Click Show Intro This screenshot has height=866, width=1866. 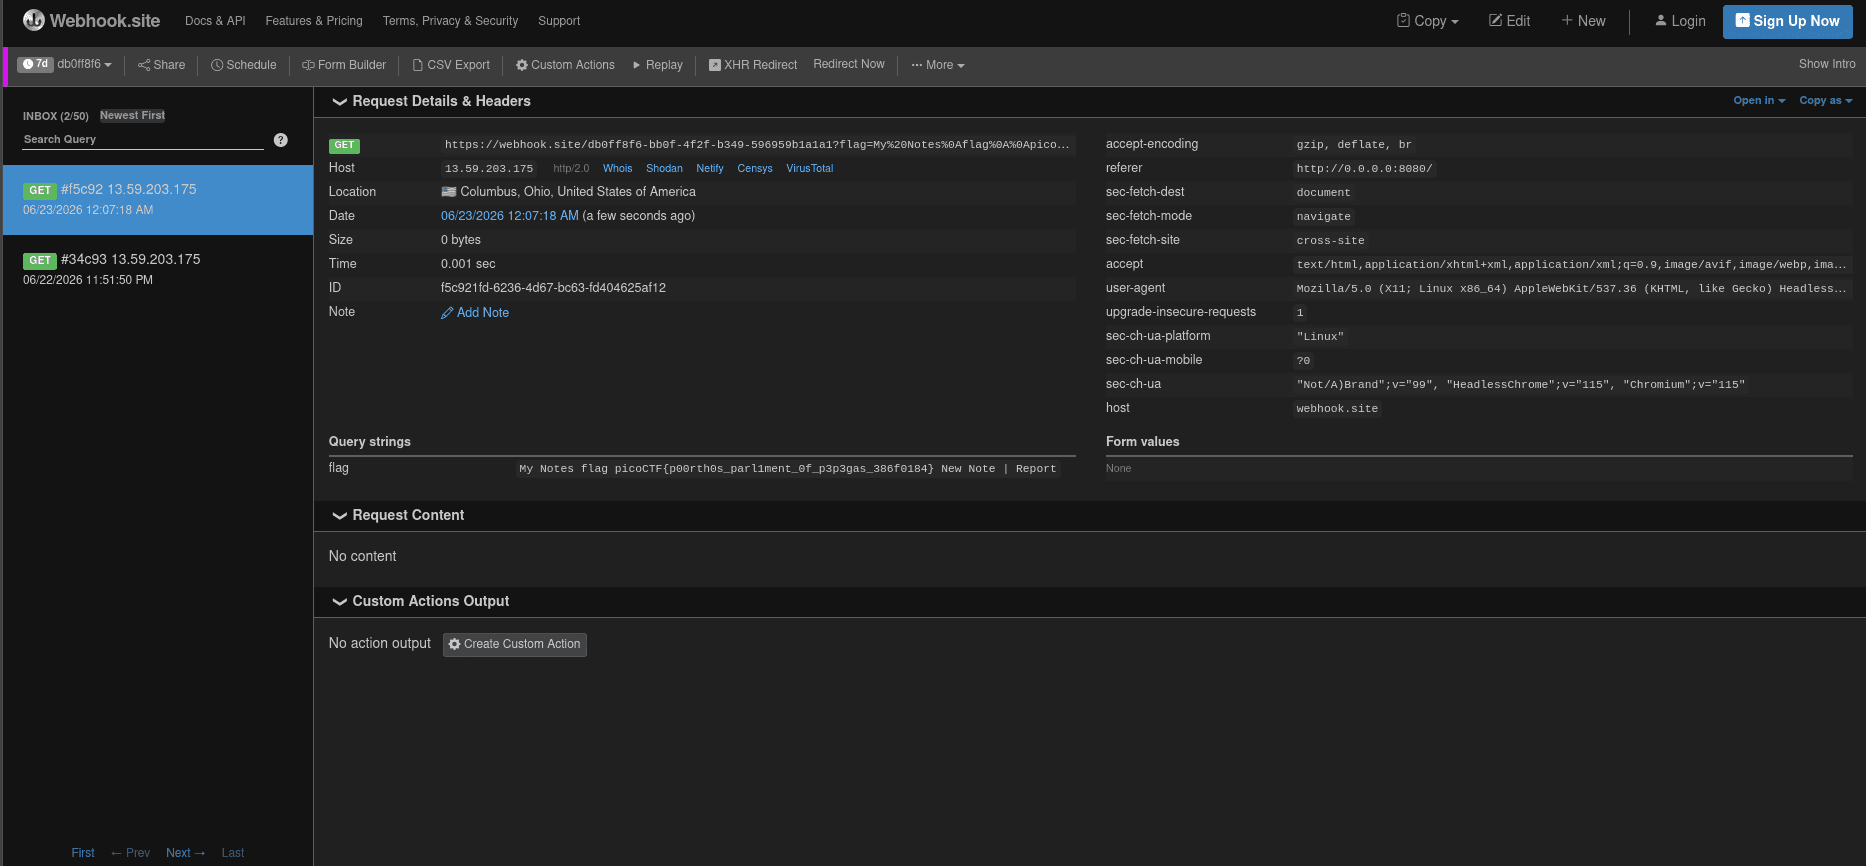(1827, 64)
